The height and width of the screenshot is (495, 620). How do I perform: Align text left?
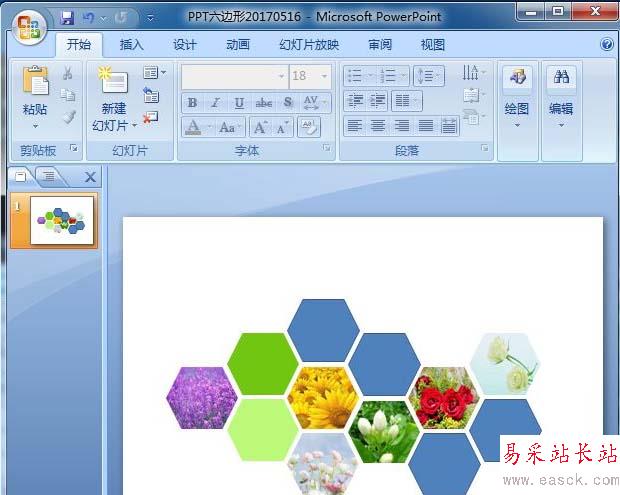[x=354, y=126]
